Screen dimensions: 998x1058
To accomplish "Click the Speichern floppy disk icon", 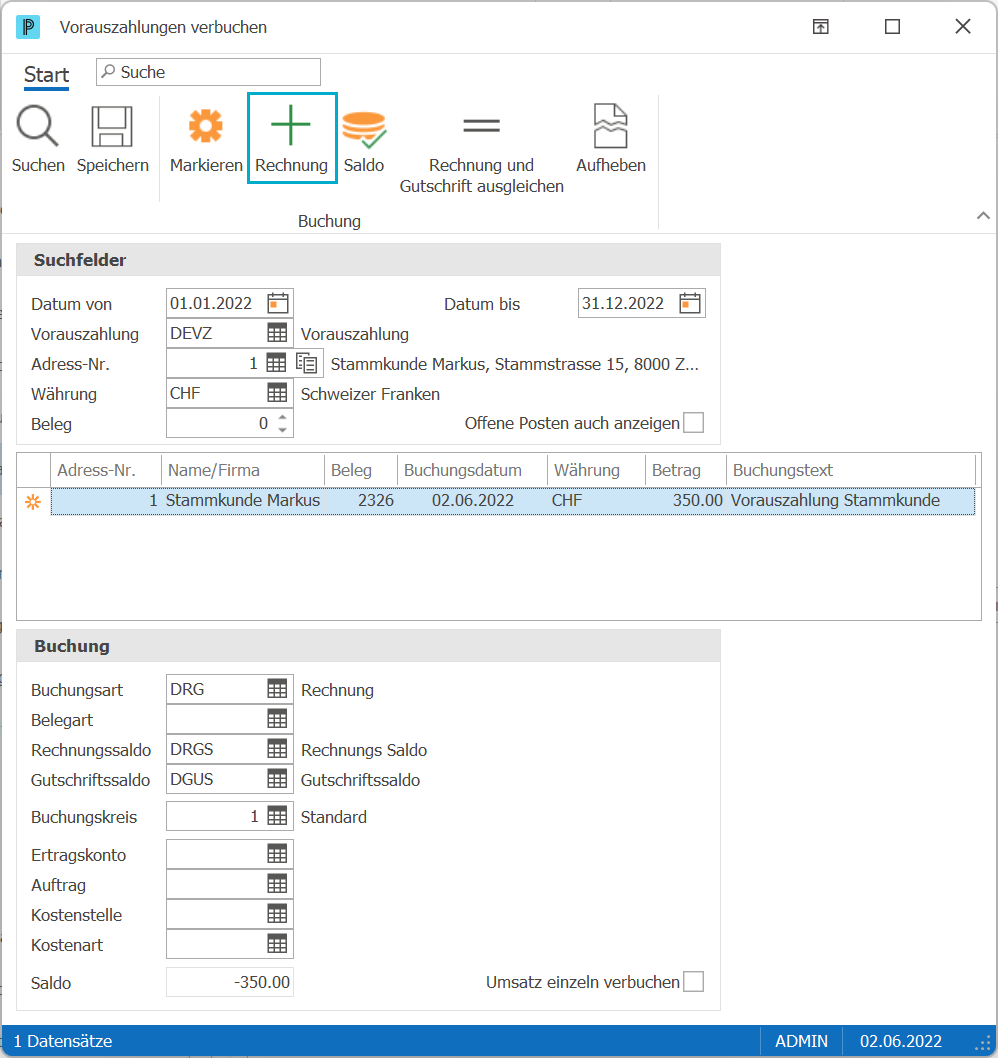I will [111, 126].
